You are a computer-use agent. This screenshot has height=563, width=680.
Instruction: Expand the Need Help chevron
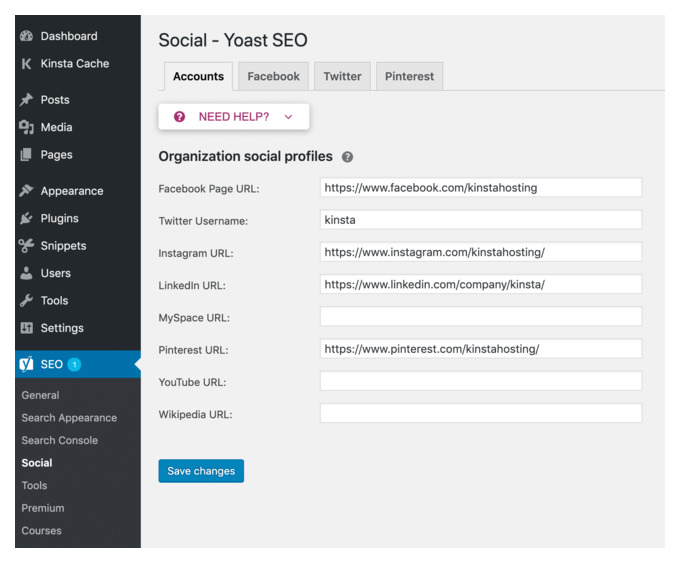(288, 117)
